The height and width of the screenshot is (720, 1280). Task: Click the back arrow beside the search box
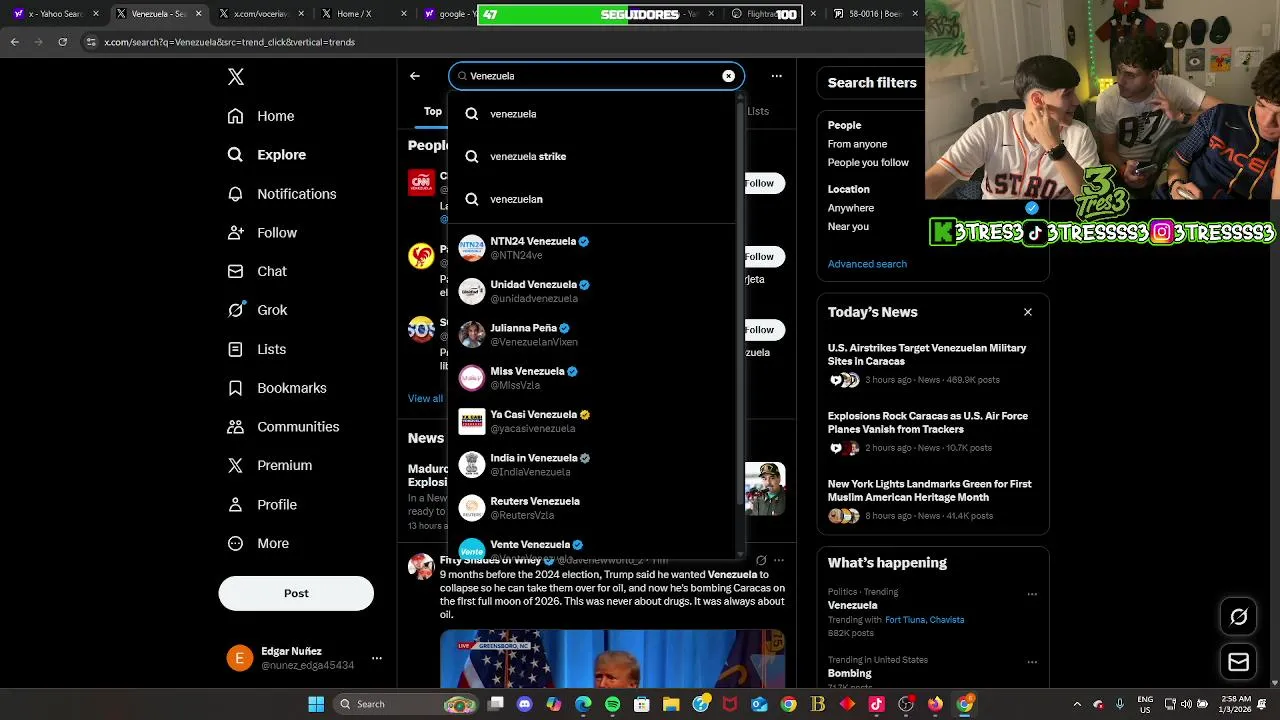[x=415, y=76]
